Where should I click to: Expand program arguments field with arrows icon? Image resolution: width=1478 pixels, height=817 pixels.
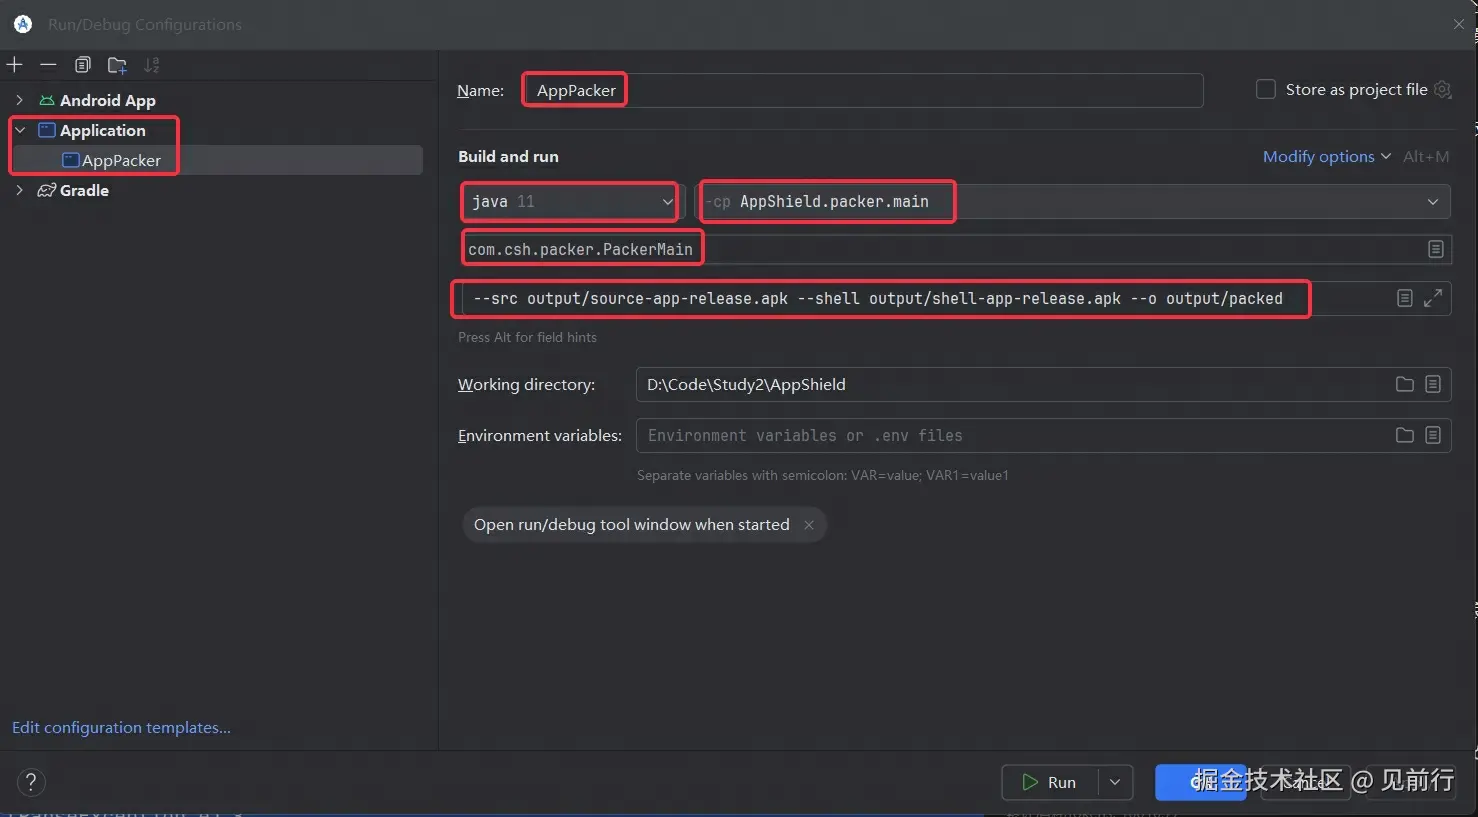pos(1433,298)
